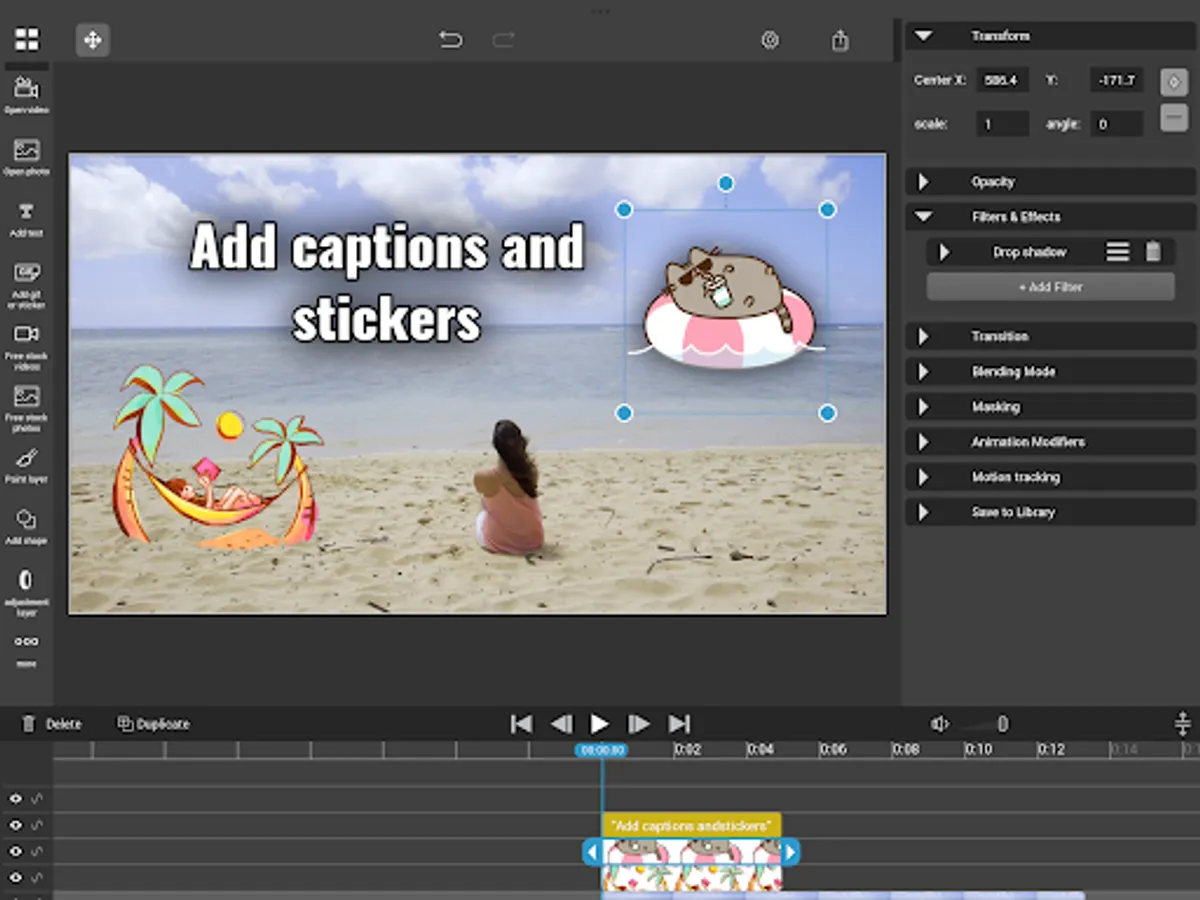Screen dimensions: 1200x900
Task: Expand the Blending Mode section
Action: (x=1050, y=372)
